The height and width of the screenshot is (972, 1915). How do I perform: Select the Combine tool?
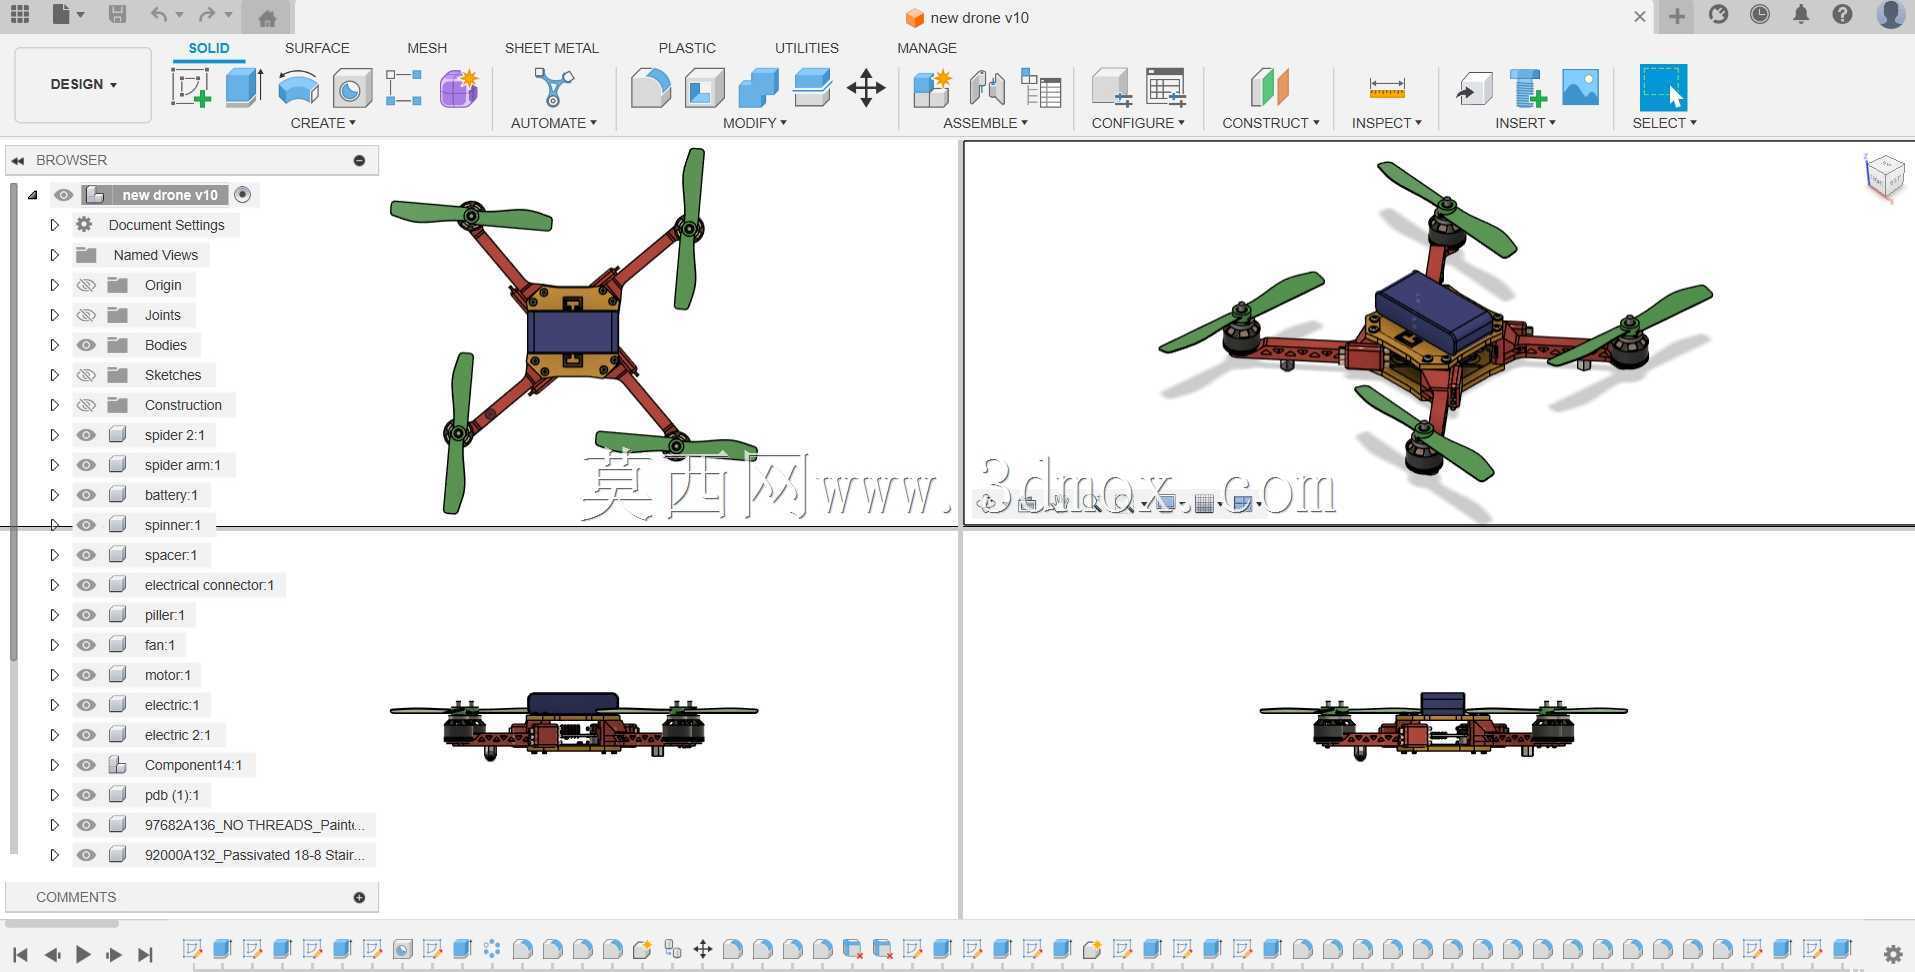(759, 88)
